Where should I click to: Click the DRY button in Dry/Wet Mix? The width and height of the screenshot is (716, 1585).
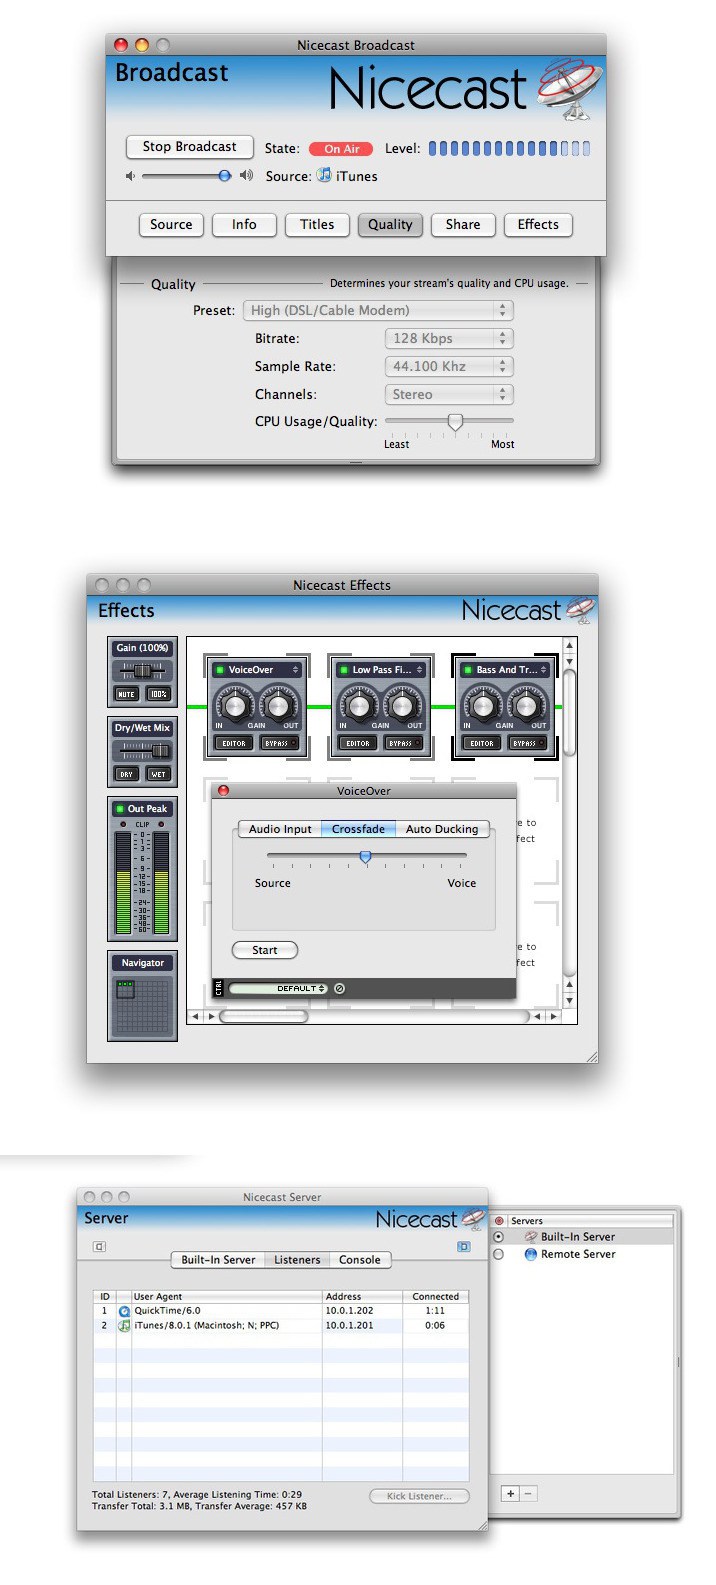tap(127, 774)
